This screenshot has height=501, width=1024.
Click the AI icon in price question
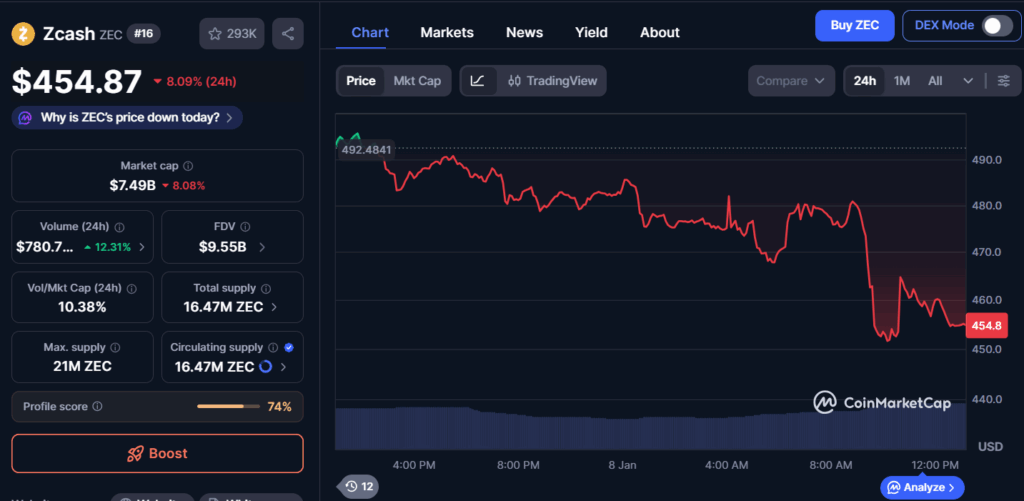[25, 118]
